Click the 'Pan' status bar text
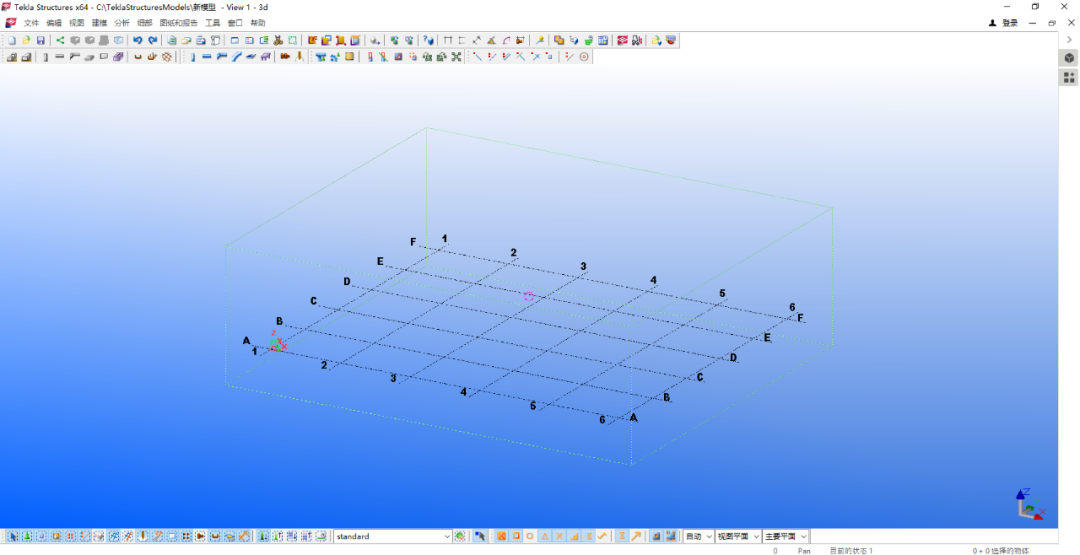Viewport: 1080px width, 555px height. [804, 551]
